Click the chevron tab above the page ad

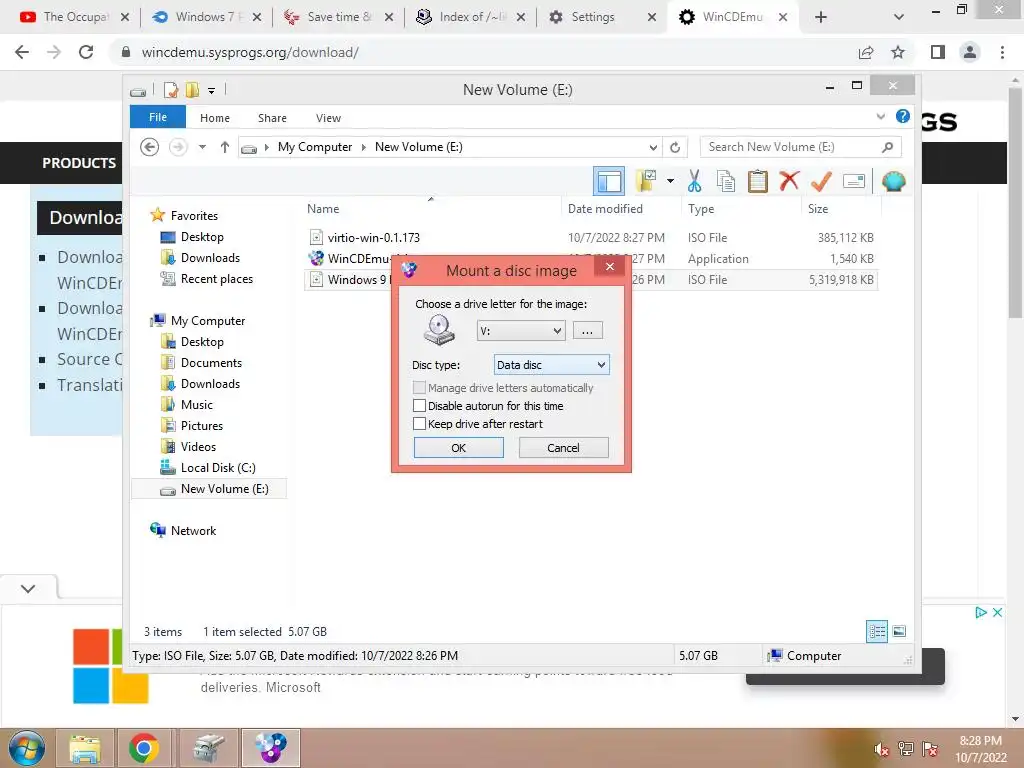tap(28, 588)
